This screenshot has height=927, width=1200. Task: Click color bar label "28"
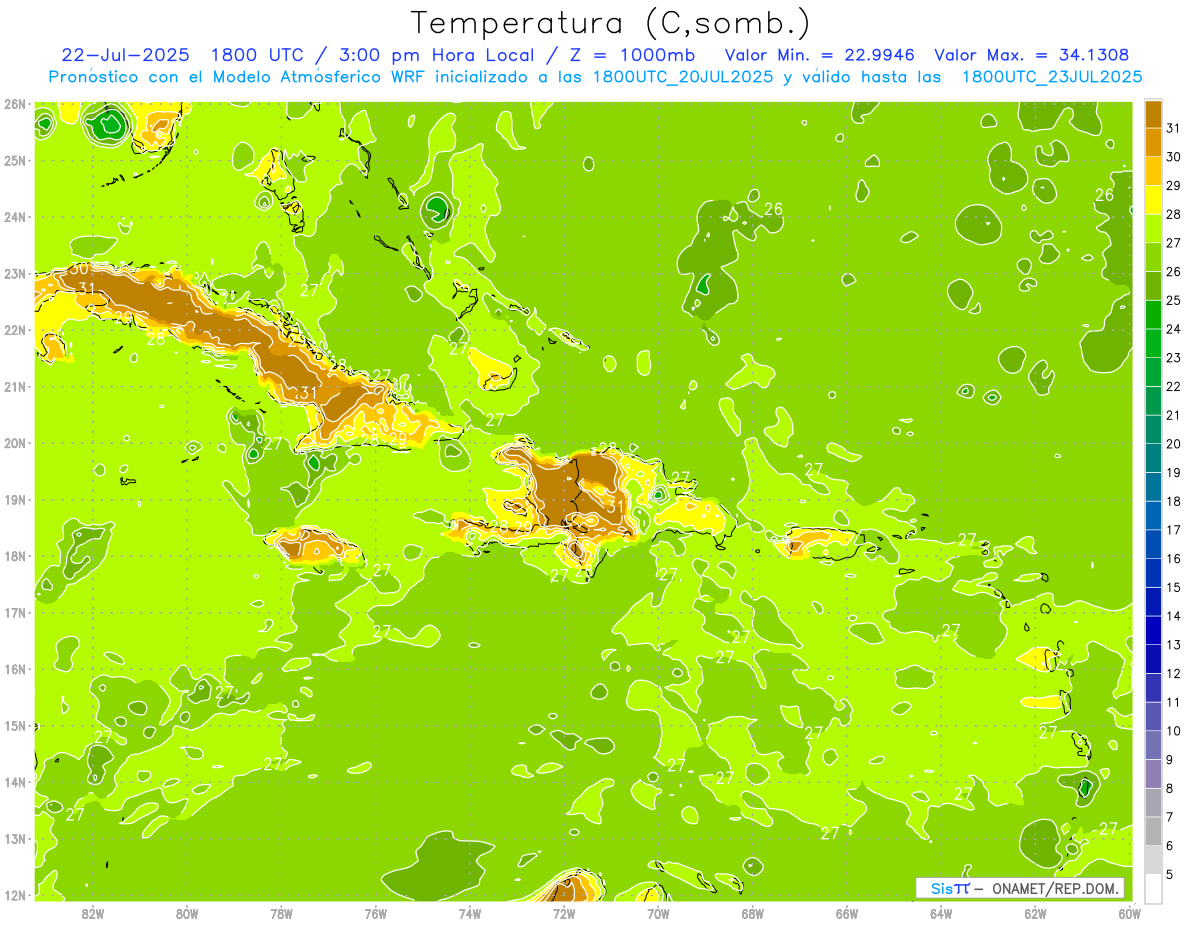[x=1174, y=214]
